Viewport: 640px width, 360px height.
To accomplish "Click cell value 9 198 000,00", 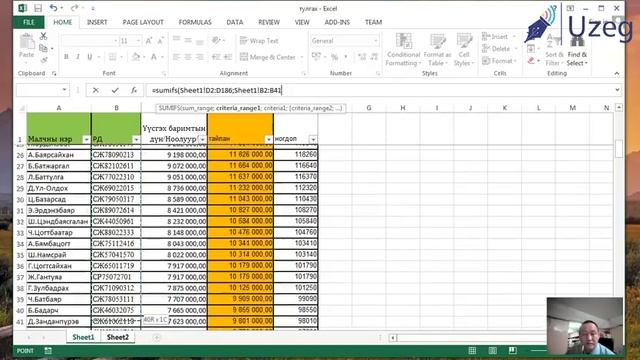I will 174,155.
